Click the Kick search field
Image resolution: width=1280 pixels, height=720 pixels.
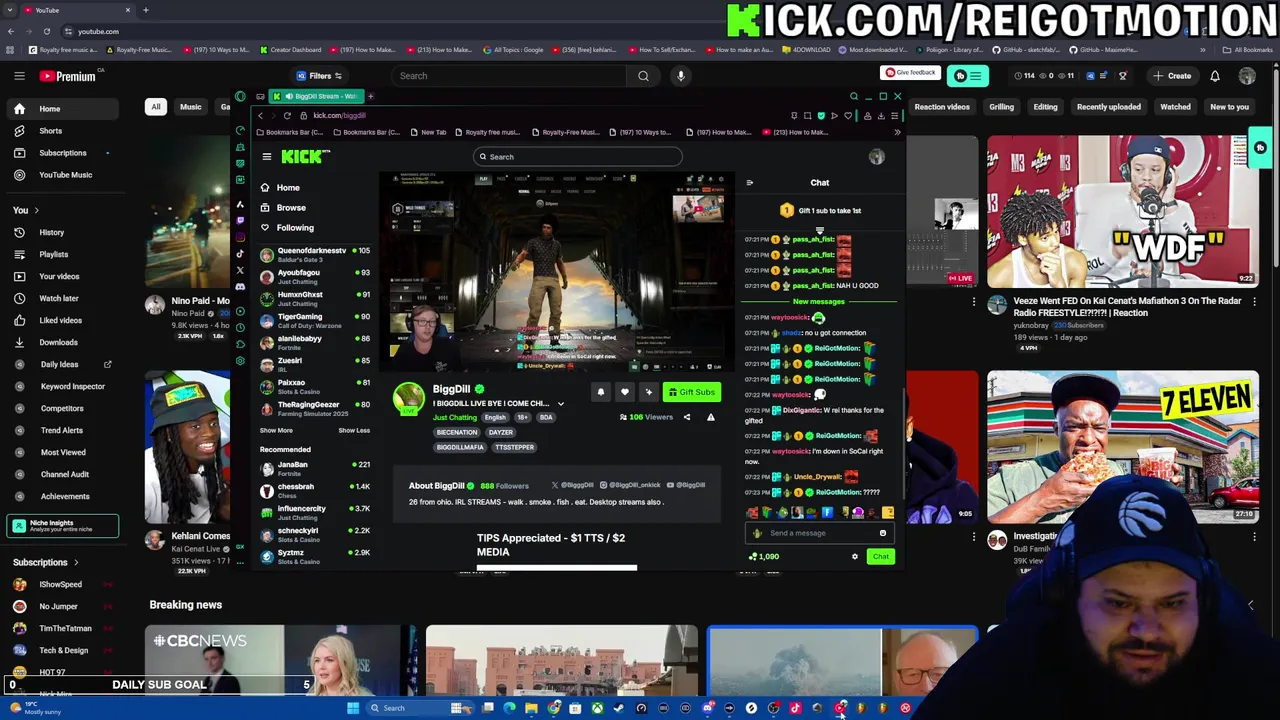[x=578, y=157]
